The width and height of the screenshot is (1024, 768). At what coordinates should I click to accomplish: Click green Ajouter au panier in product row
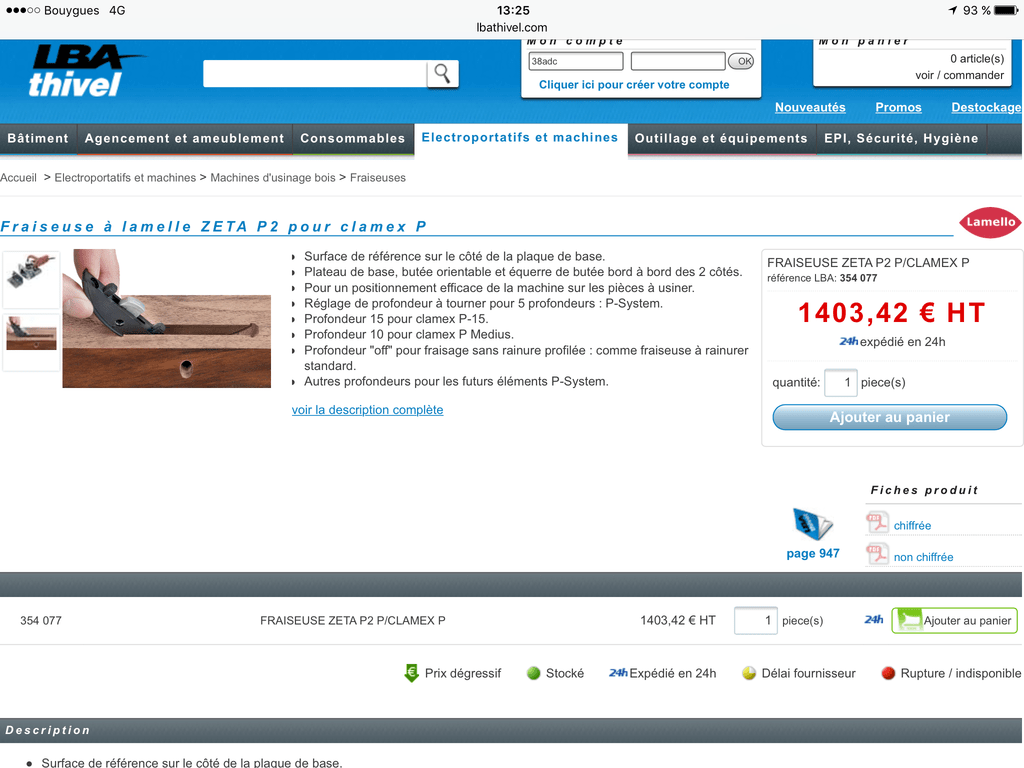click(954, 620)
